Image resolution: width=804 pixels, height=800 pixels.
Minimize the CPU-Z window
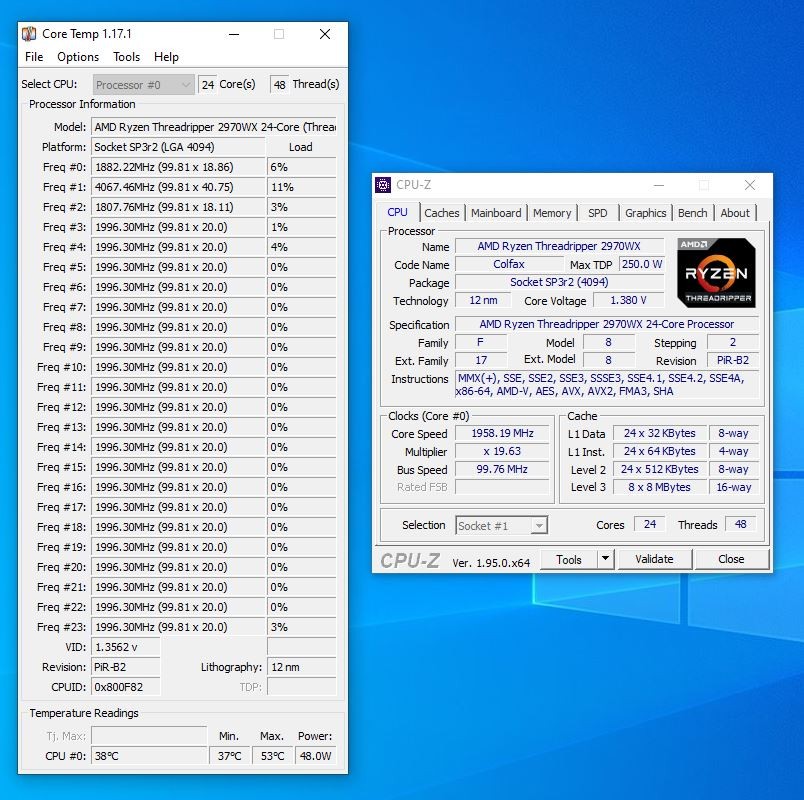click(x=658, y=185)
